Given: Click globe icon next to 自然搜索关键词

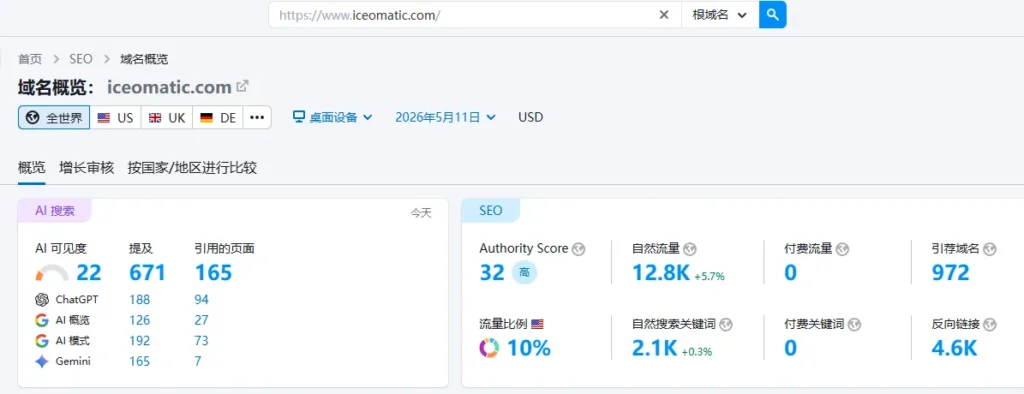Looking at the screenshot, I should pos(726,324).
